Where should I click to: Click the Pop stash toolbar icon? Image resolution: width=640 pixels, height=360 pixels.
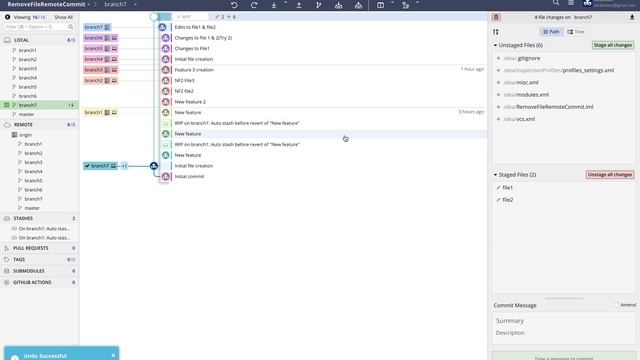point(358,5)
